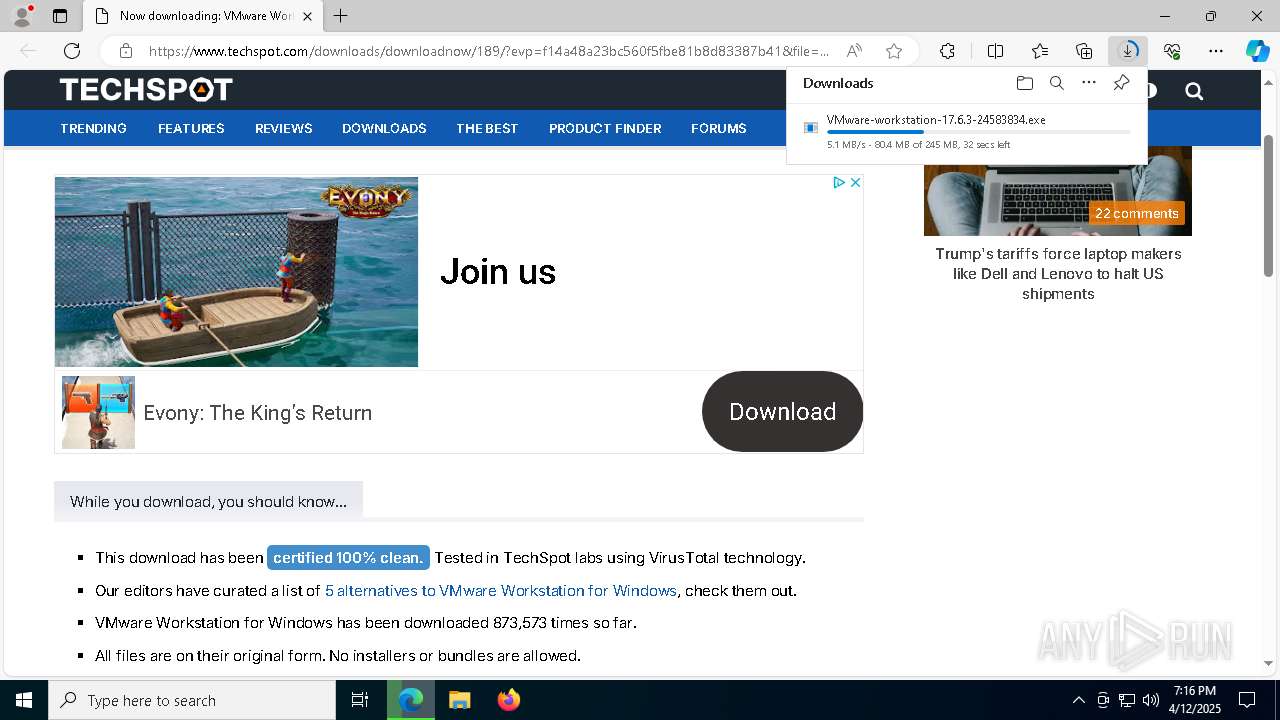Click the Evony ad game image
The image size is (1280, 720).
tap(236, 272)
